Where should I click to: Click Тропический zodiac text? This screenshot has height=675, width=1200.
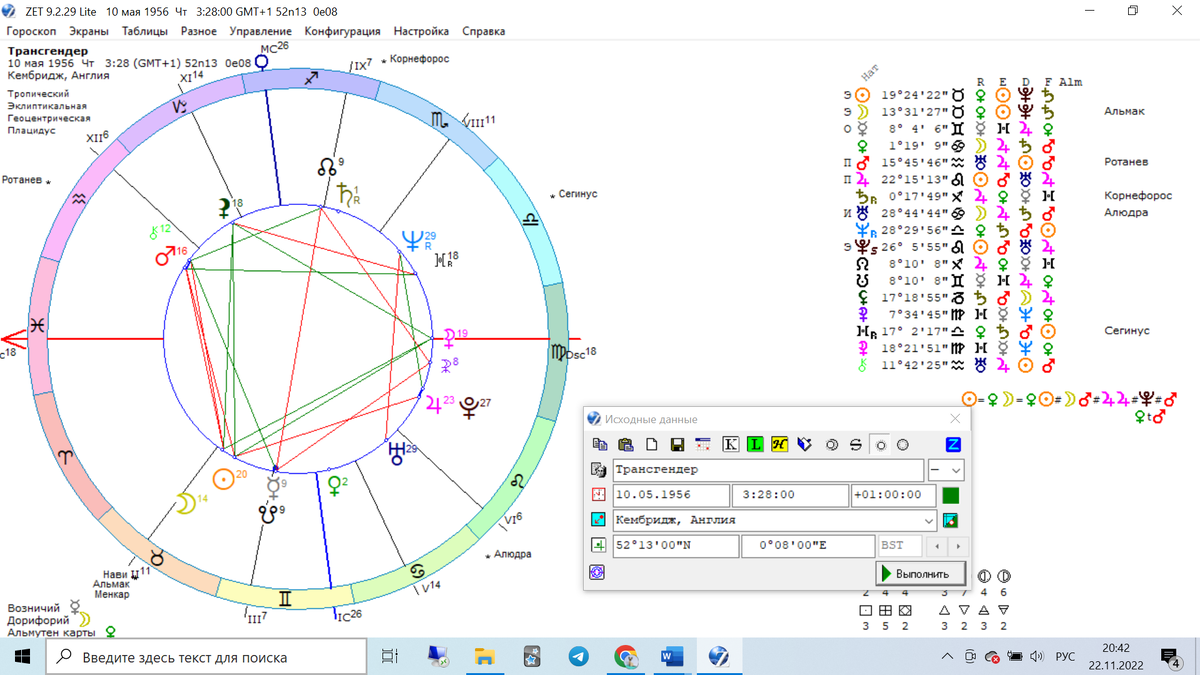click(38, 93)
